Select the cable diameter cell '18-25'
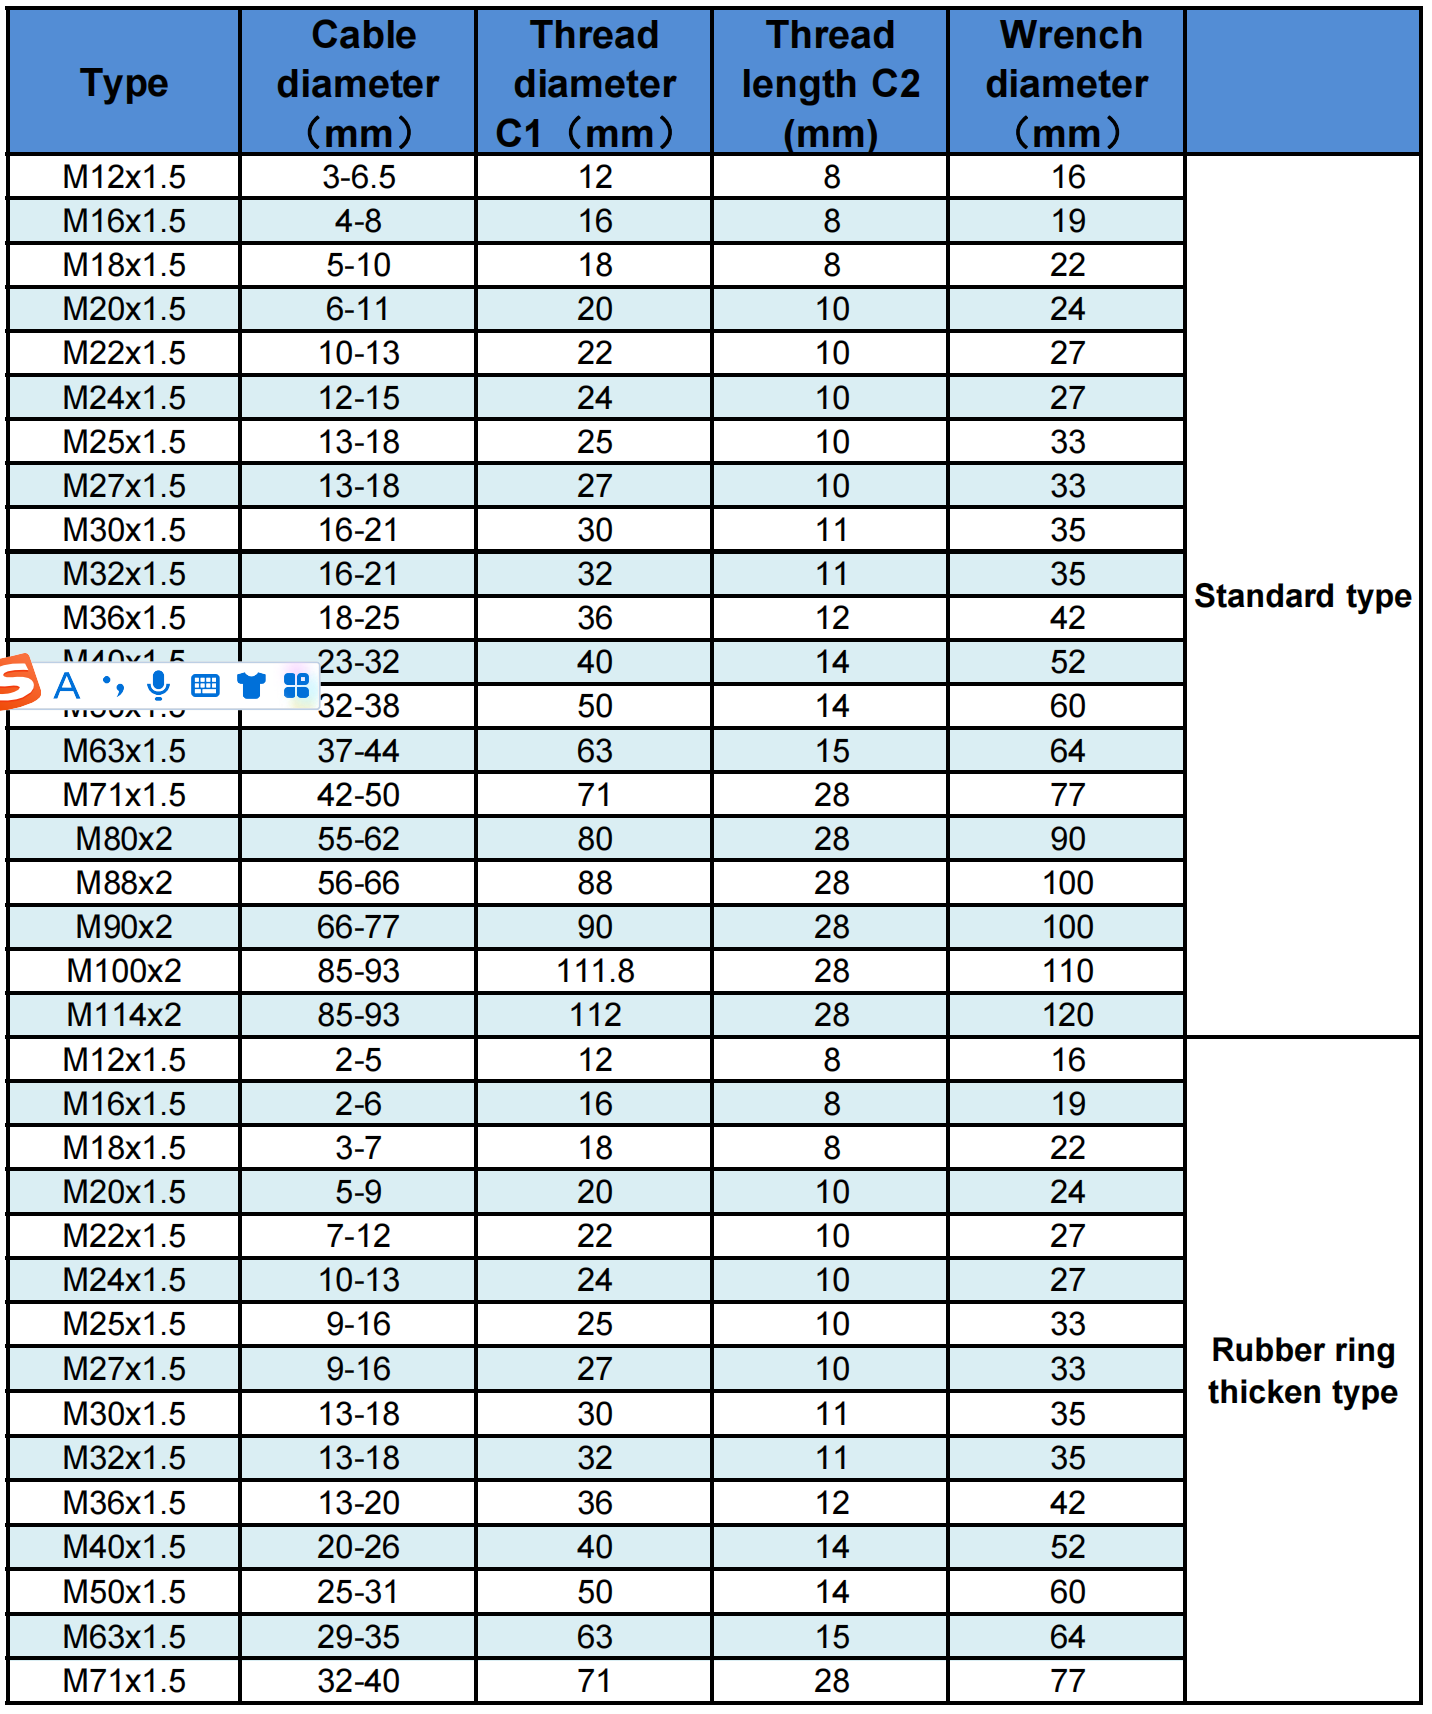The height and width of the screenshot is (1714, 1432). pos(358,618)
